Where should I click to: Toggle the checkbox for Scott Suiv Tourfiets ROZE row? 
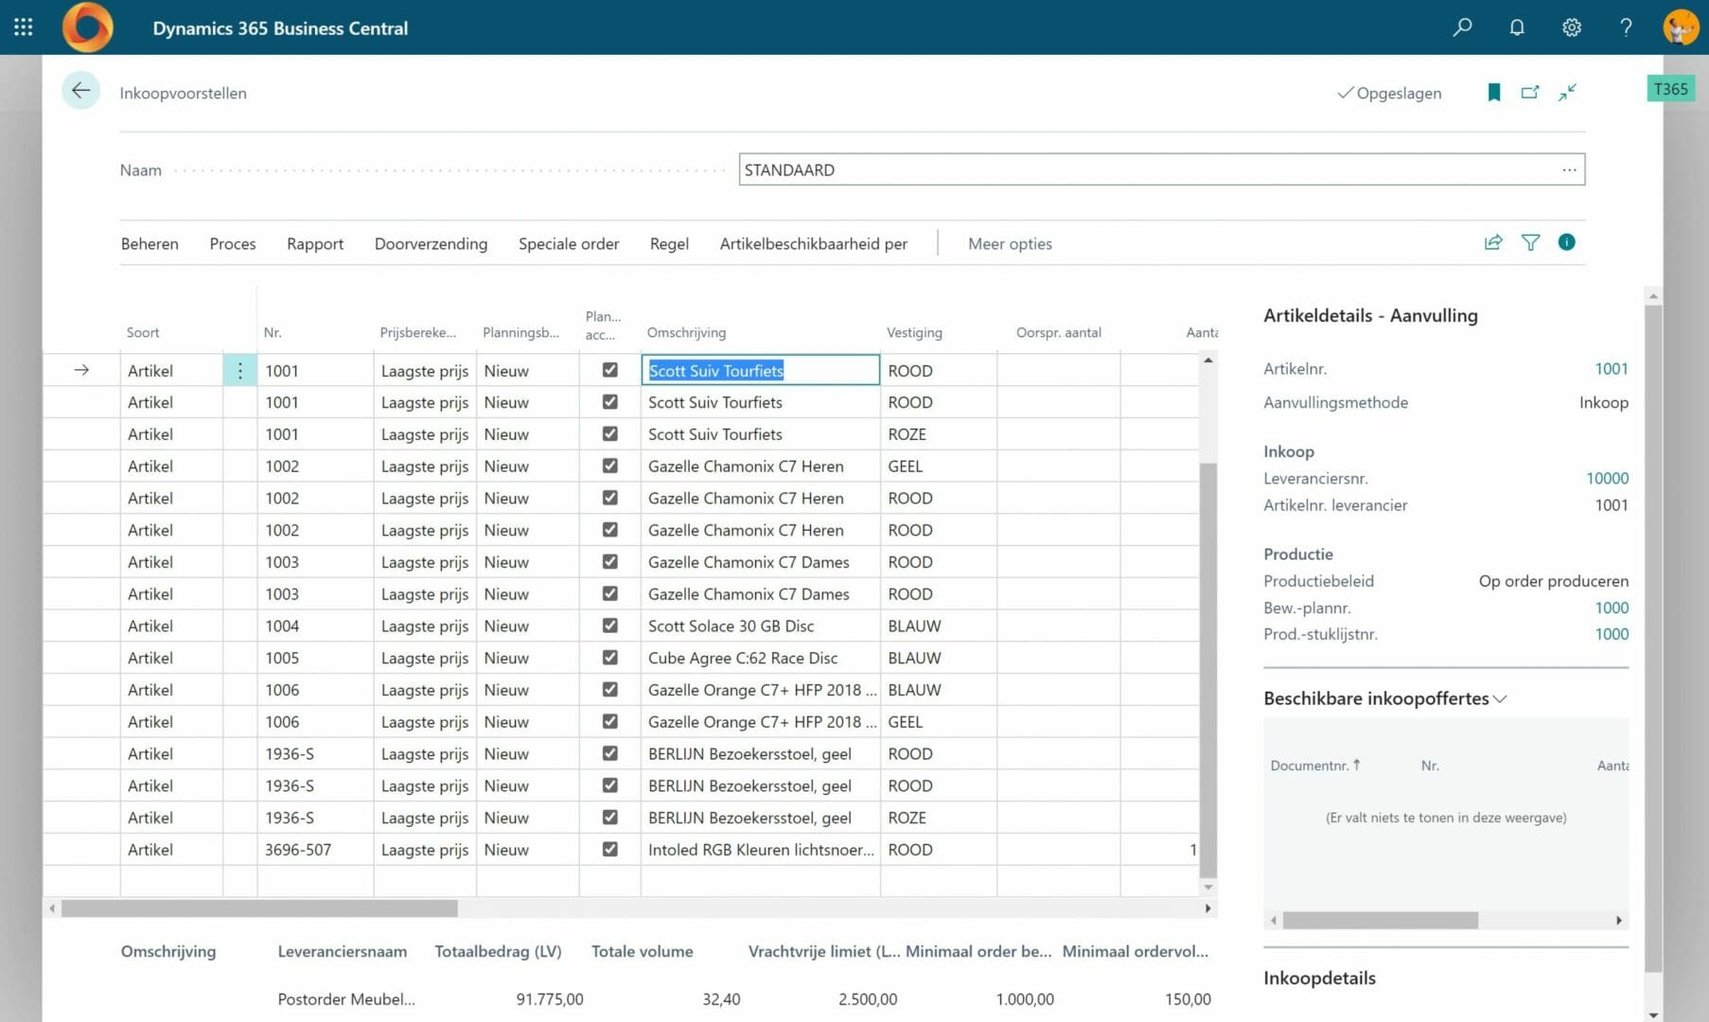pyautogui.click(x=610, y=434)
